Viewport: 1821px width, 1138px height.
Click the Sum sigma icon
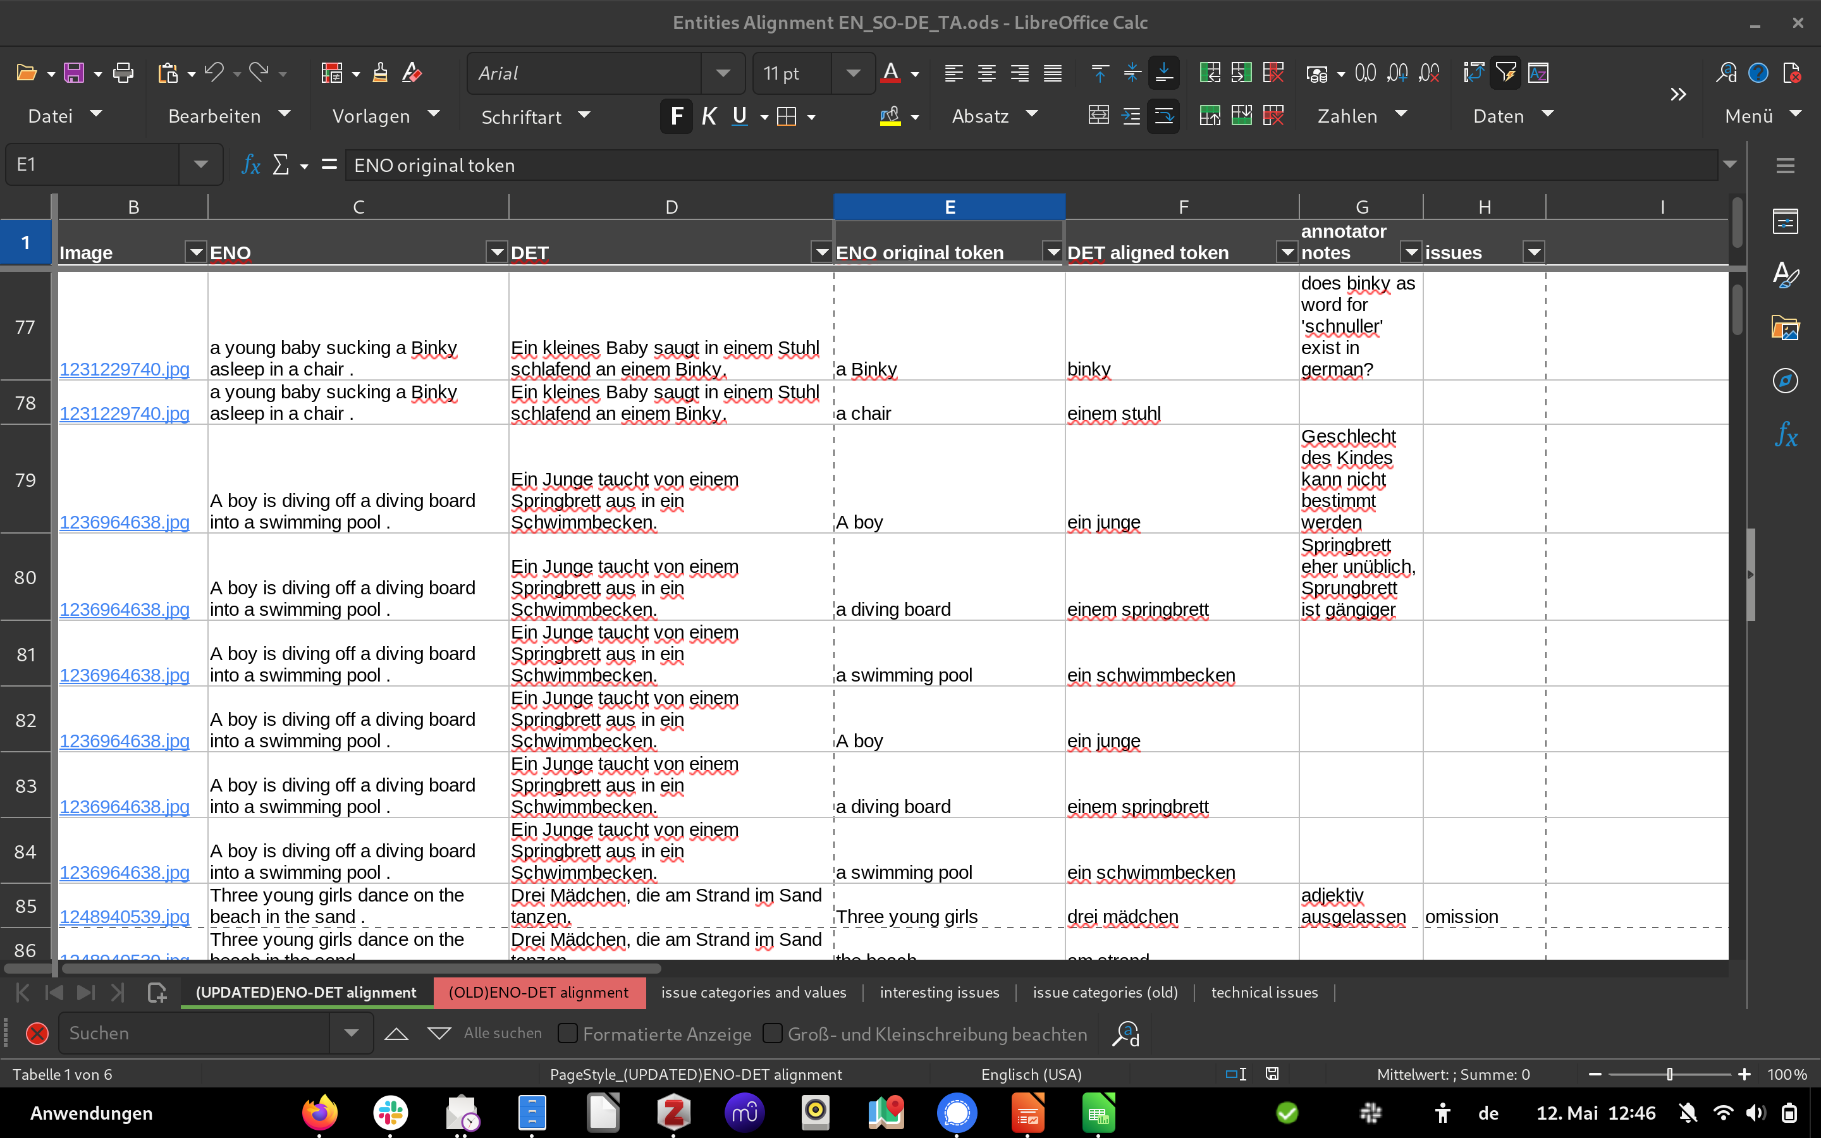click(x=281, y=165)
